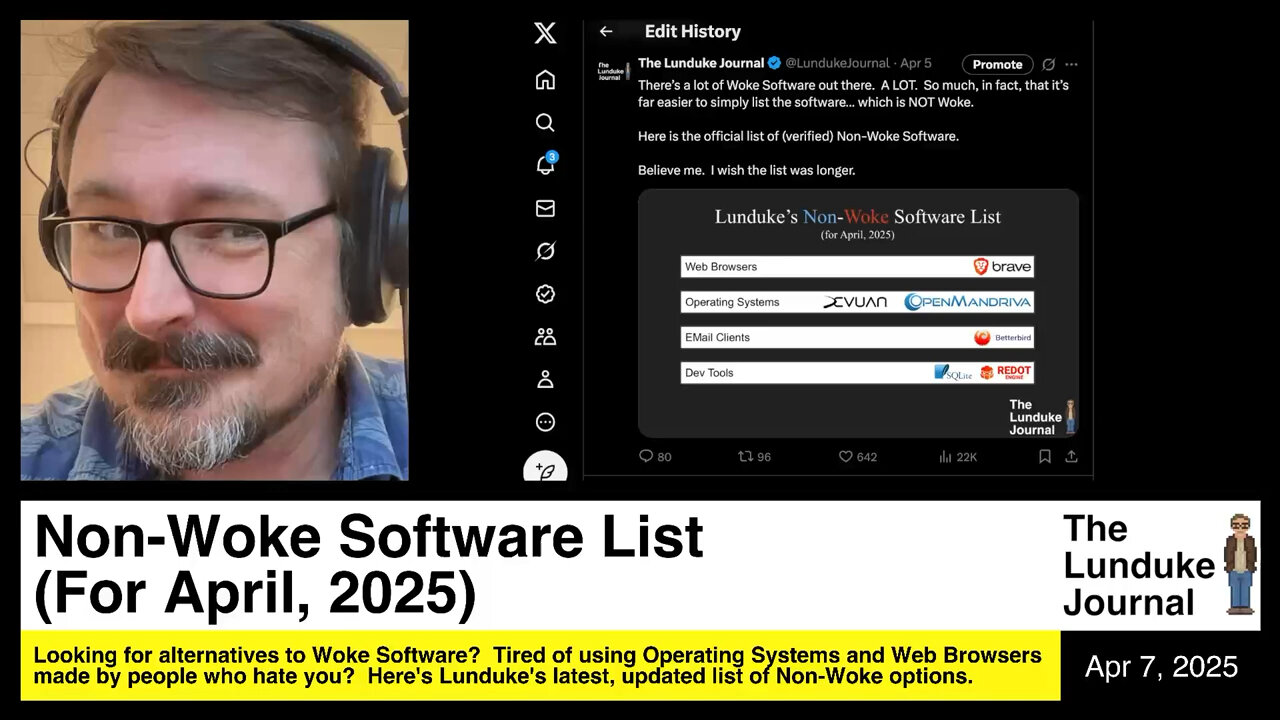Click the tweet share icon
1280x720 pixels.
pos(1071,456)
